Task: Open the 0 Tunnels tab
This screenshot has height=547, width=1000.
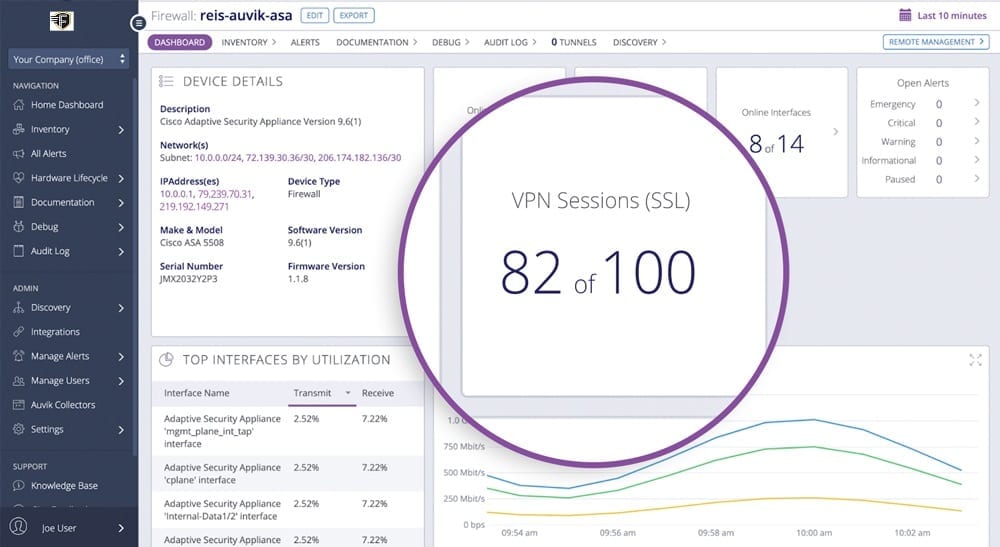Action: pyautogui.click(x=574, y=42)
